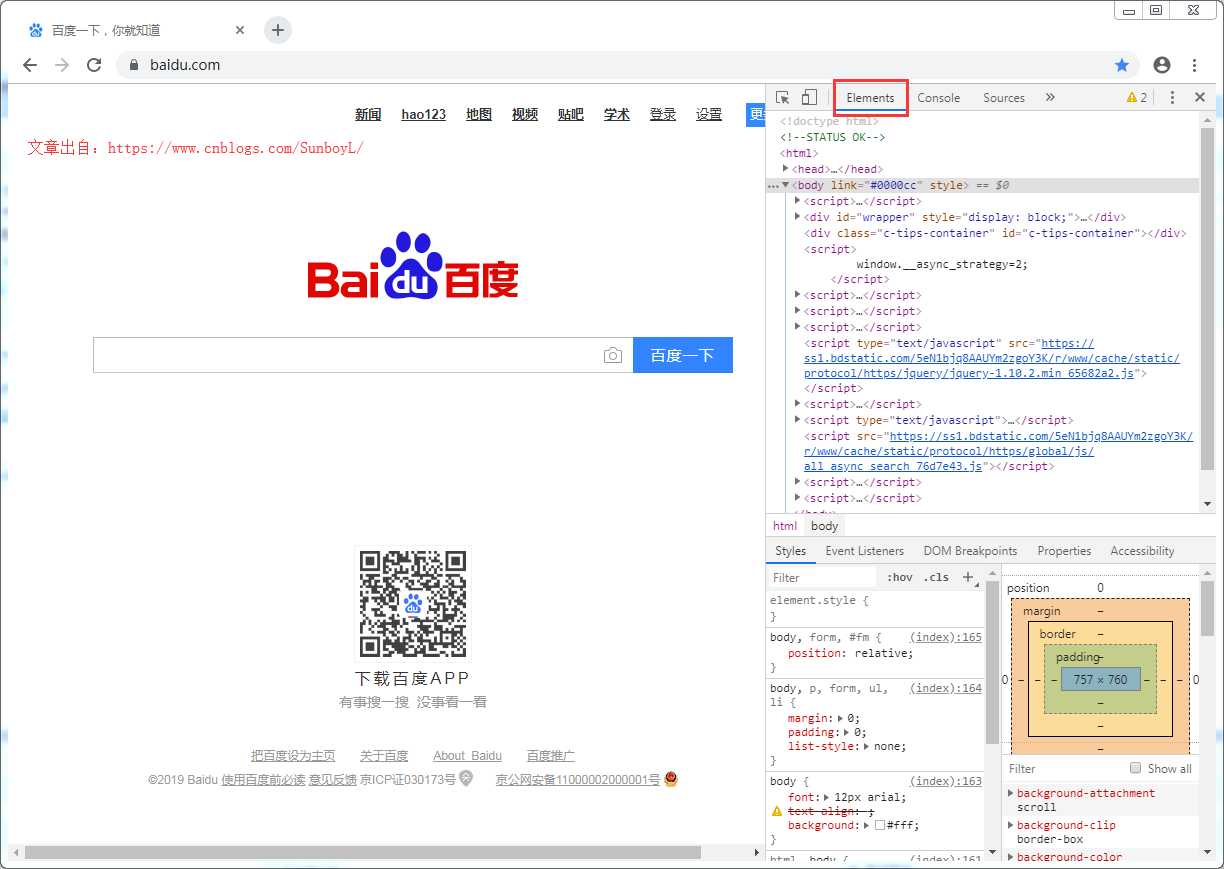Open the 地图 link
Screen dimensions: 1224x869
(x=479, y=115)
